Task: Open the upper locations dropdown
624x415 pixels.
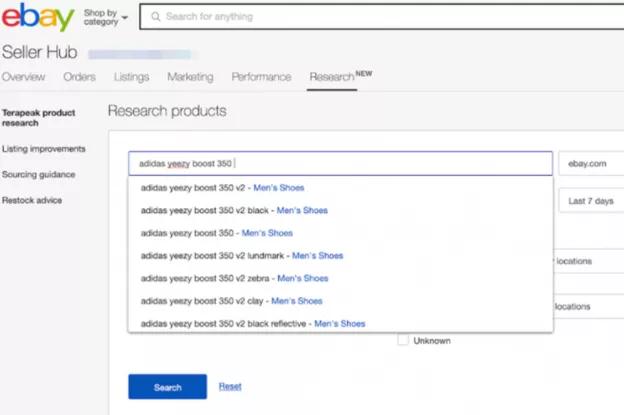Action: tap(588, 261)
